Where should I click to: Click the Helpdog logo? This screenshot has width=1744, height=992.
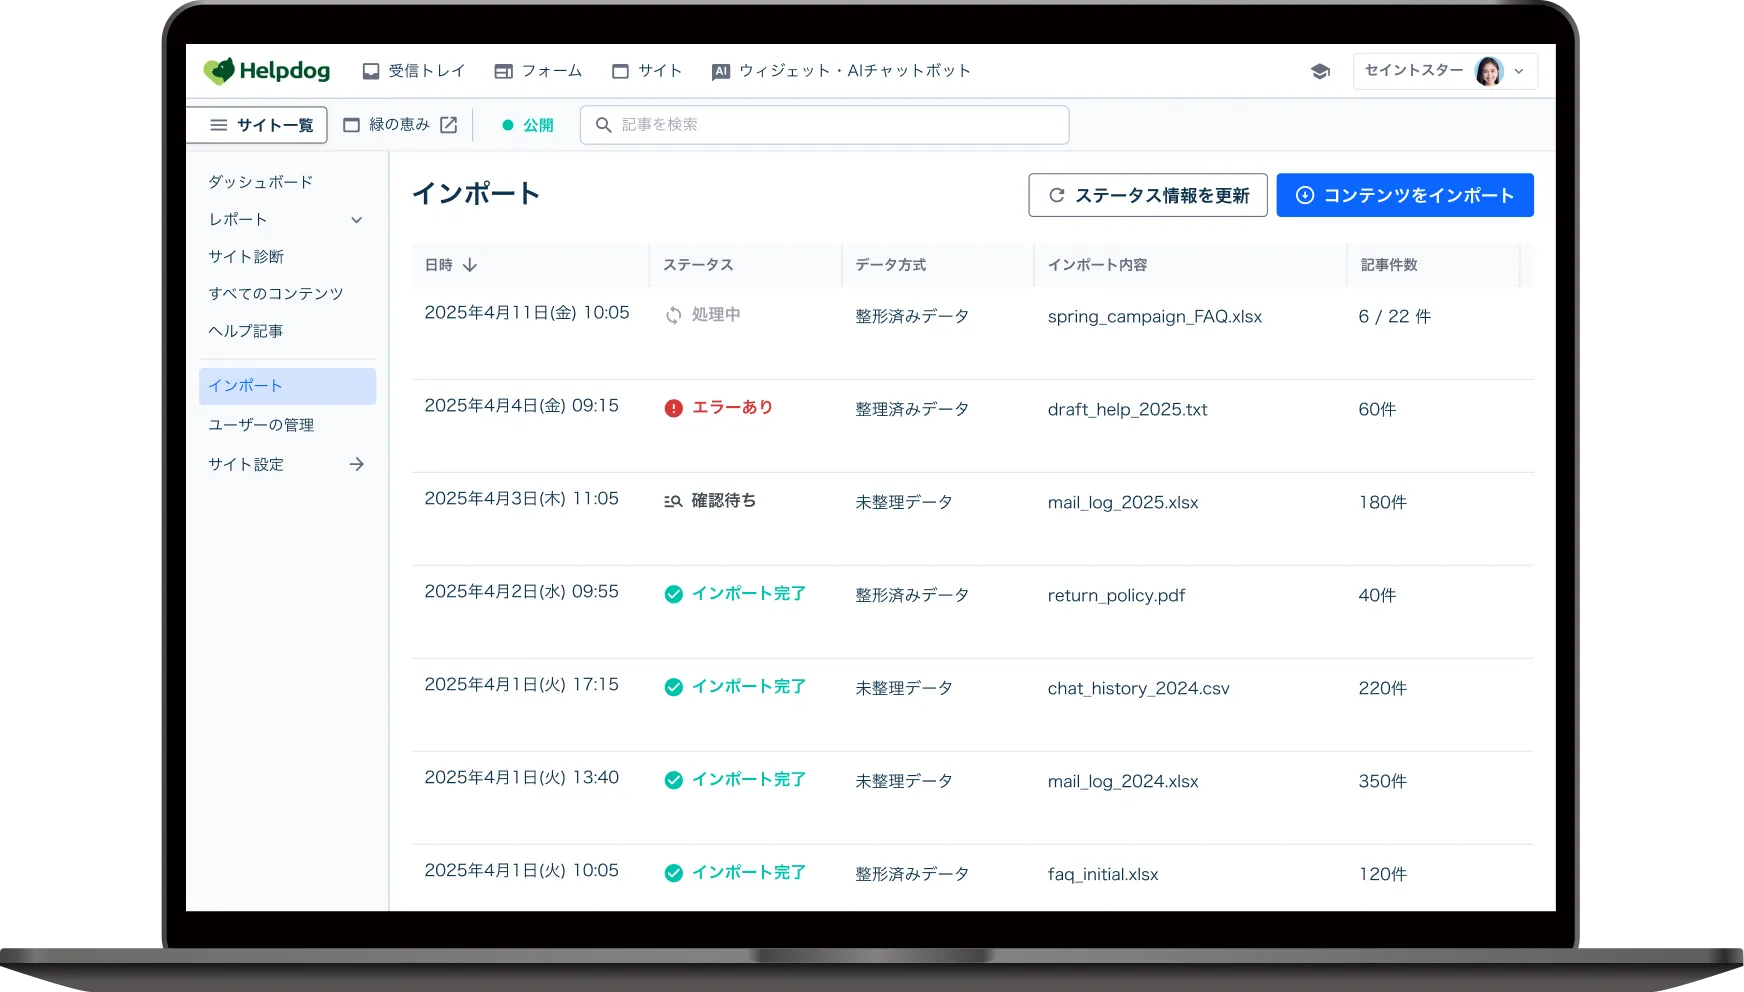267,71
